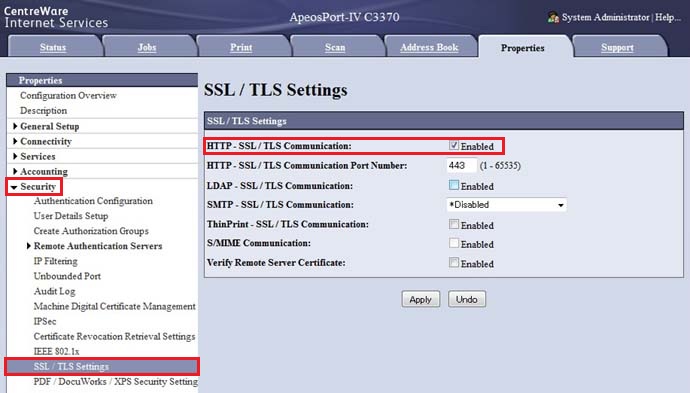The image size is (690, 393).
Task: Collapse the Security section arrow
Action: 14,187
